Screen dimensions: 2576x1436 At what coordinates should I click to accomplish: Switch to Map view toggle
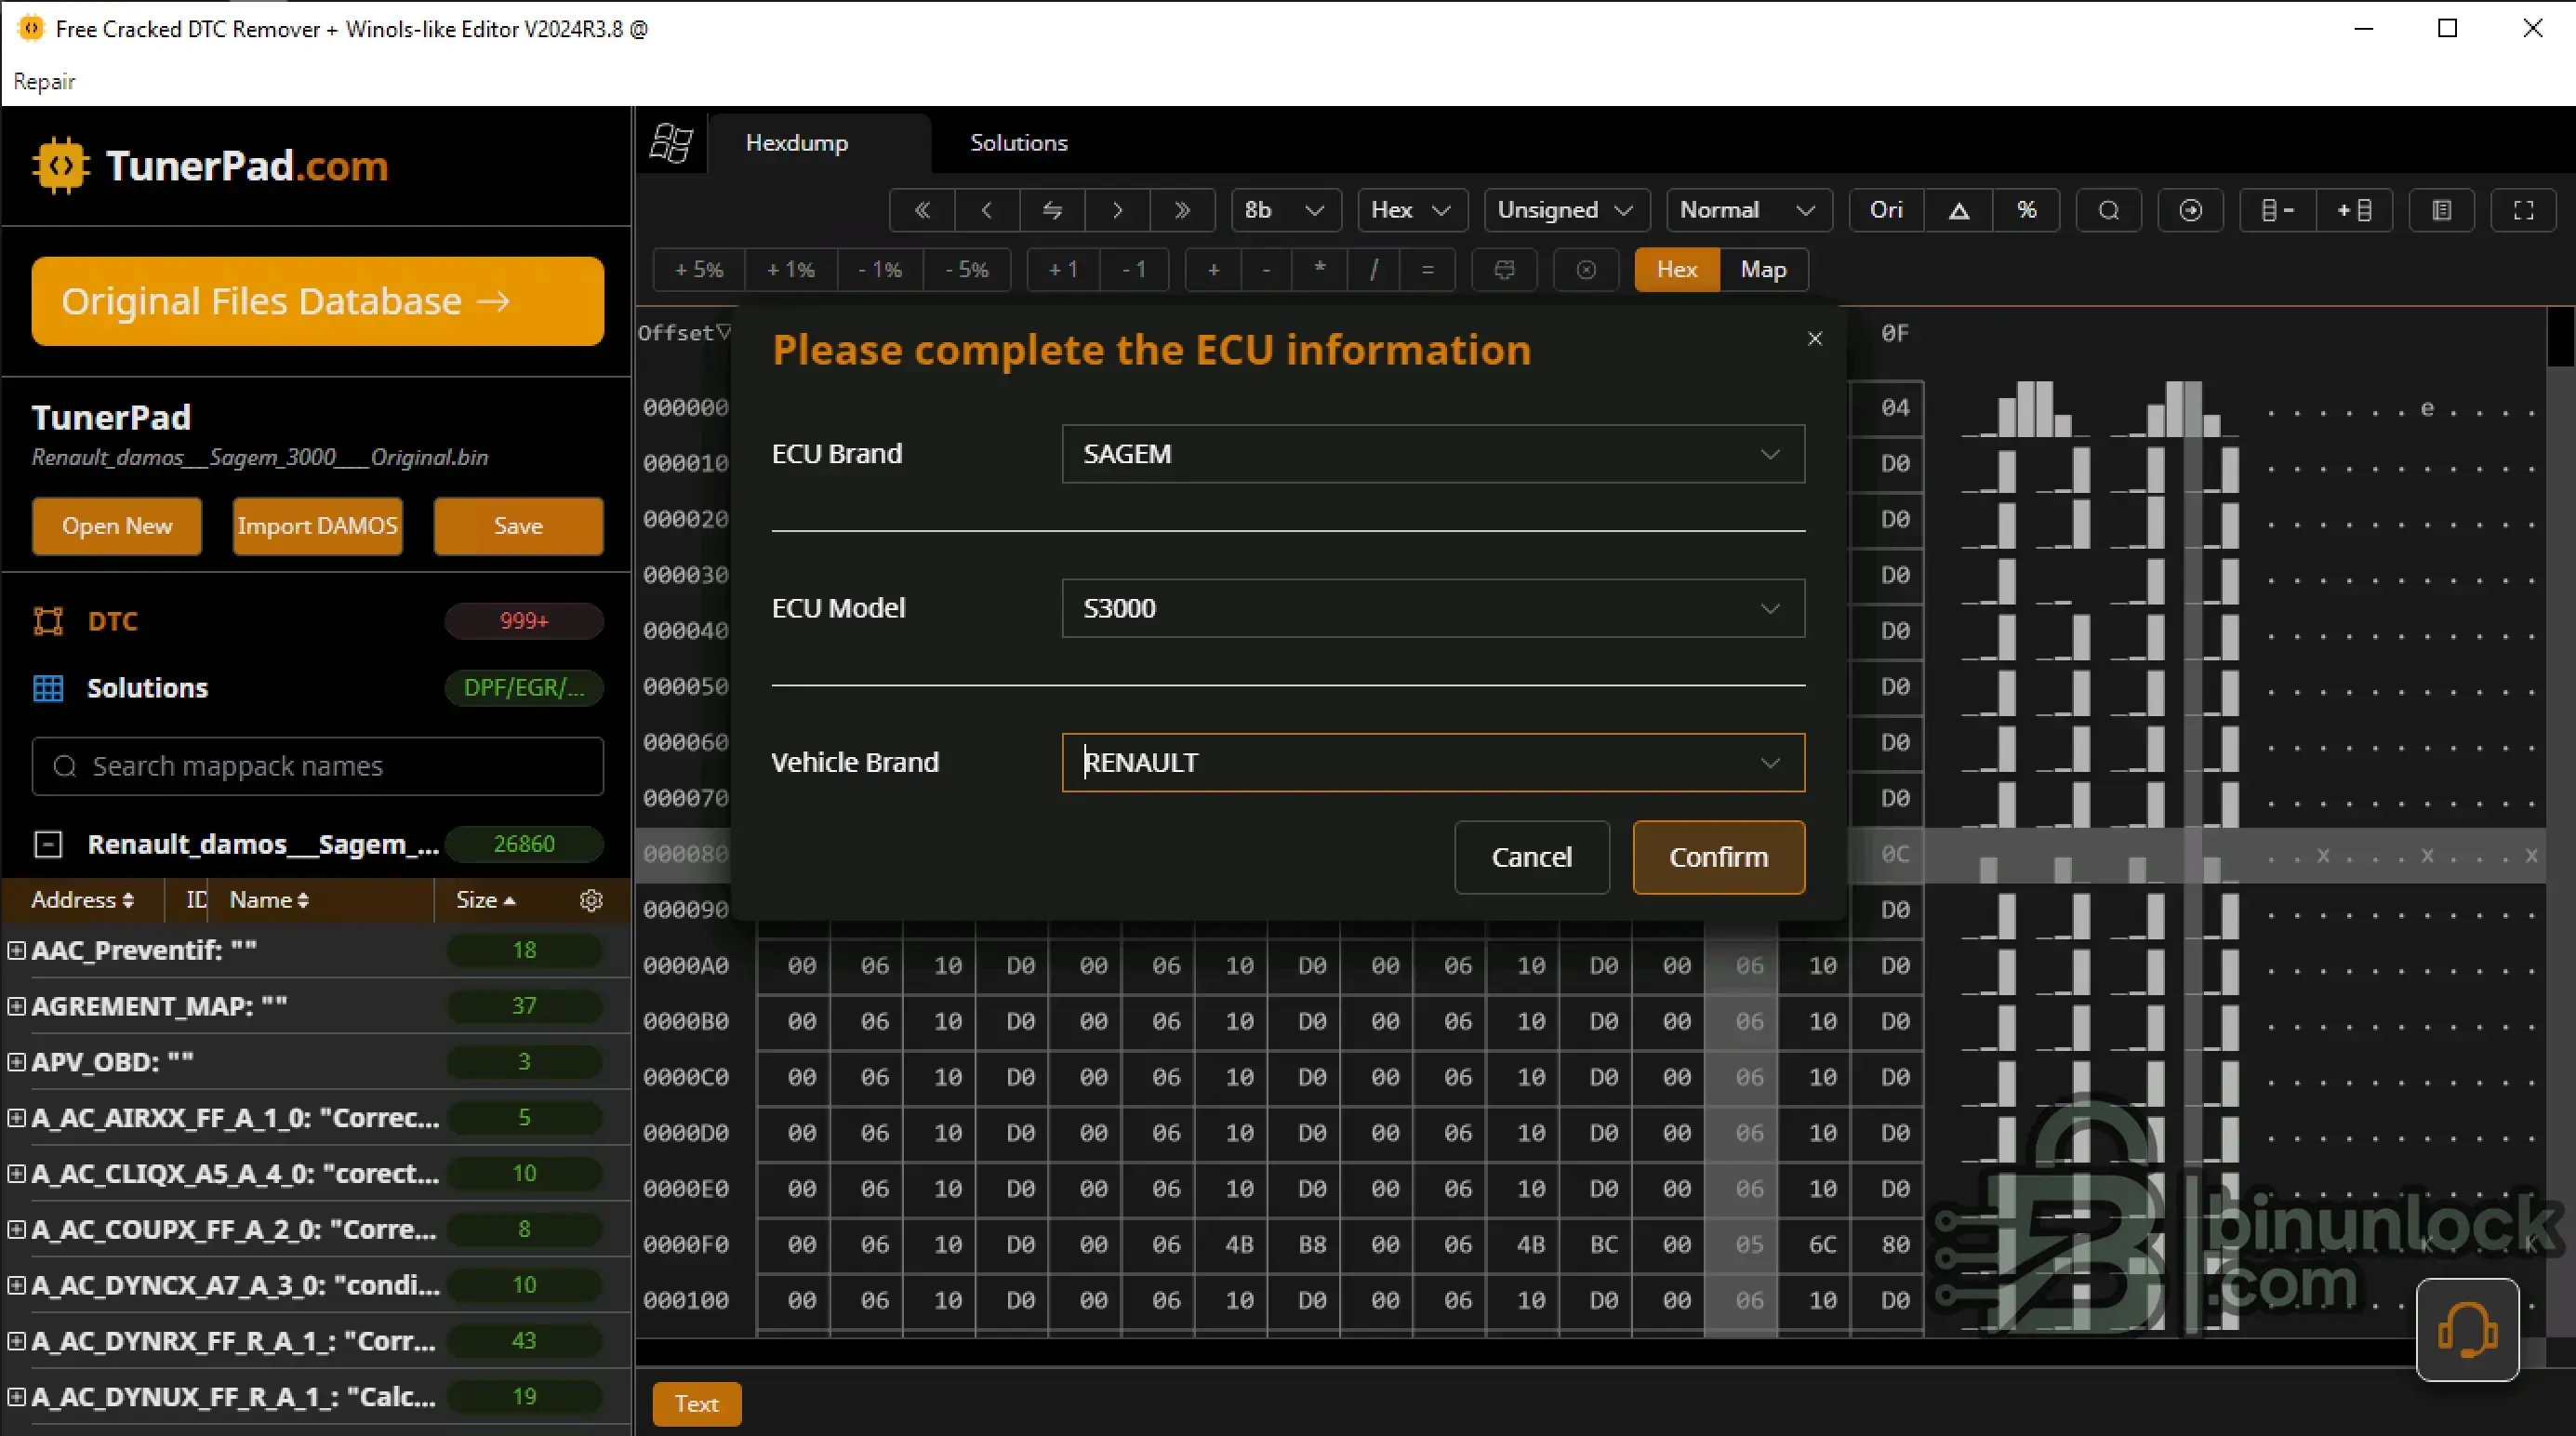(x=1763, y=270)
